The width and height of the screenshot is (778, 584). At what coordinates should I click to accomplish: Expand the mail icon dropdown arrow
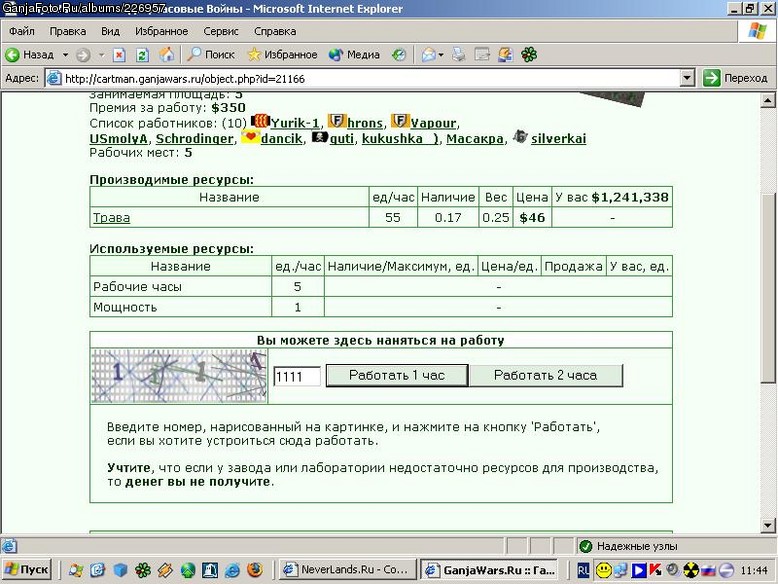click(x=441, y=55)
